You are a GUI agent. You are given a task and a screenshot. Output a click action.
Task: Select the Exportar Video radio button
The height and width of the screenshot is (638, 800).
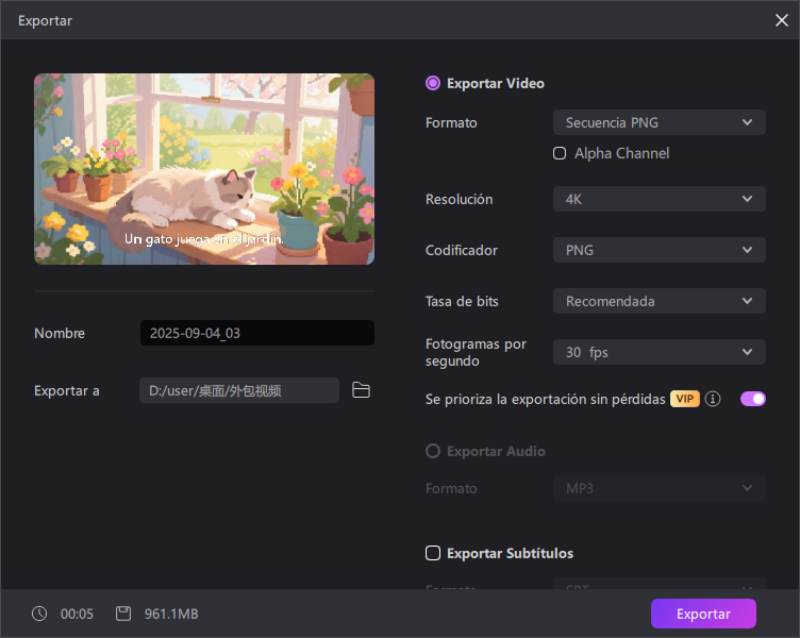(433, 84)
